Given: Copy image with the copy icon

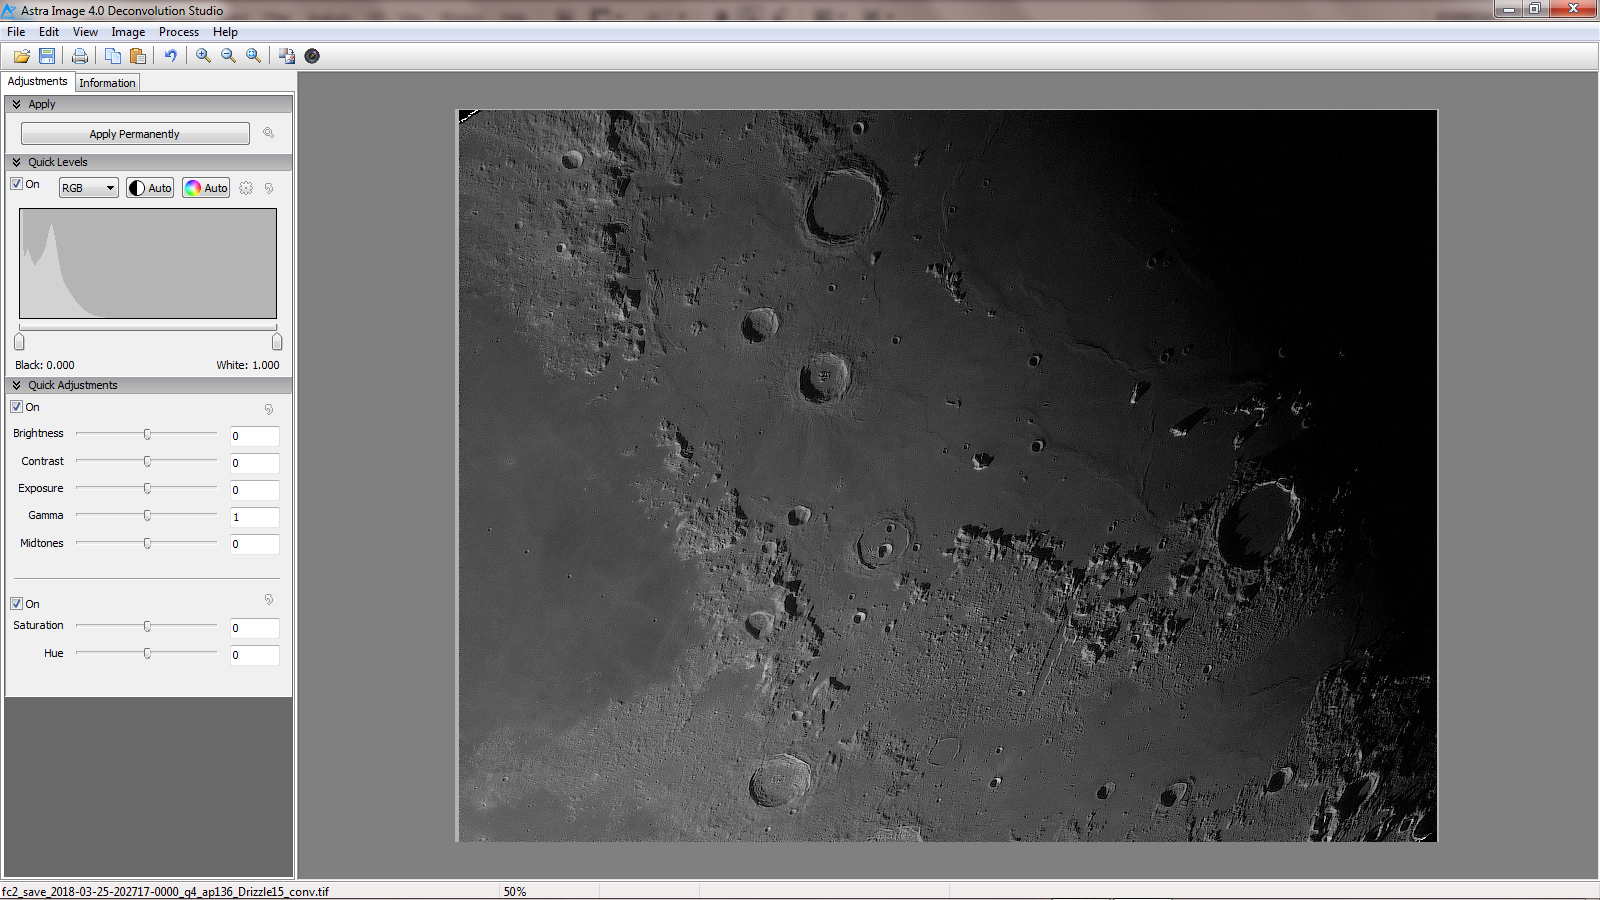Looking at the screenshot, I should click(x=113, y=56).
